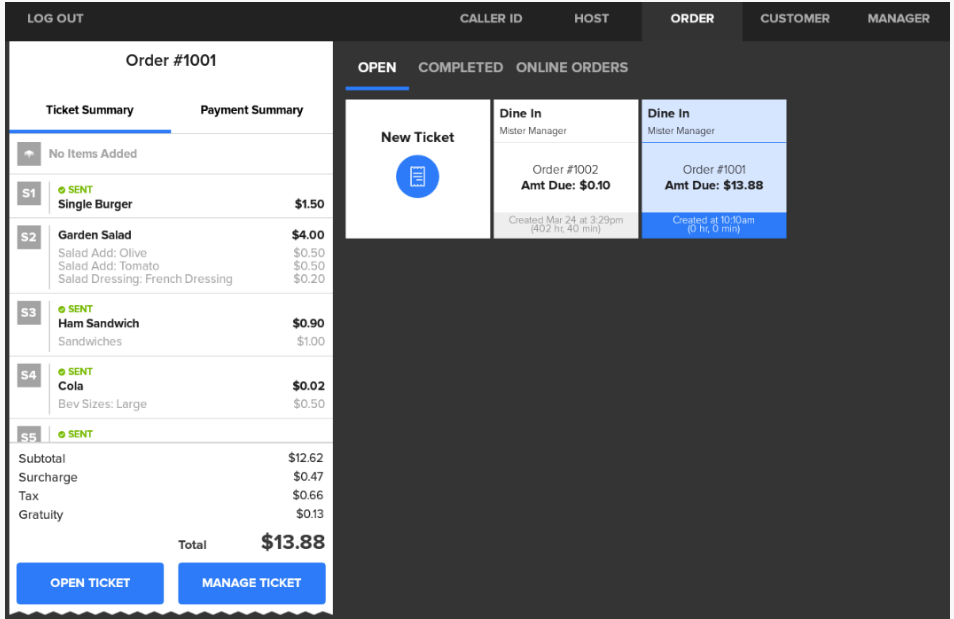Screen dimensions: 954x619
Task: Open the COMPLETED orders tab
Action: click(460, 67)
